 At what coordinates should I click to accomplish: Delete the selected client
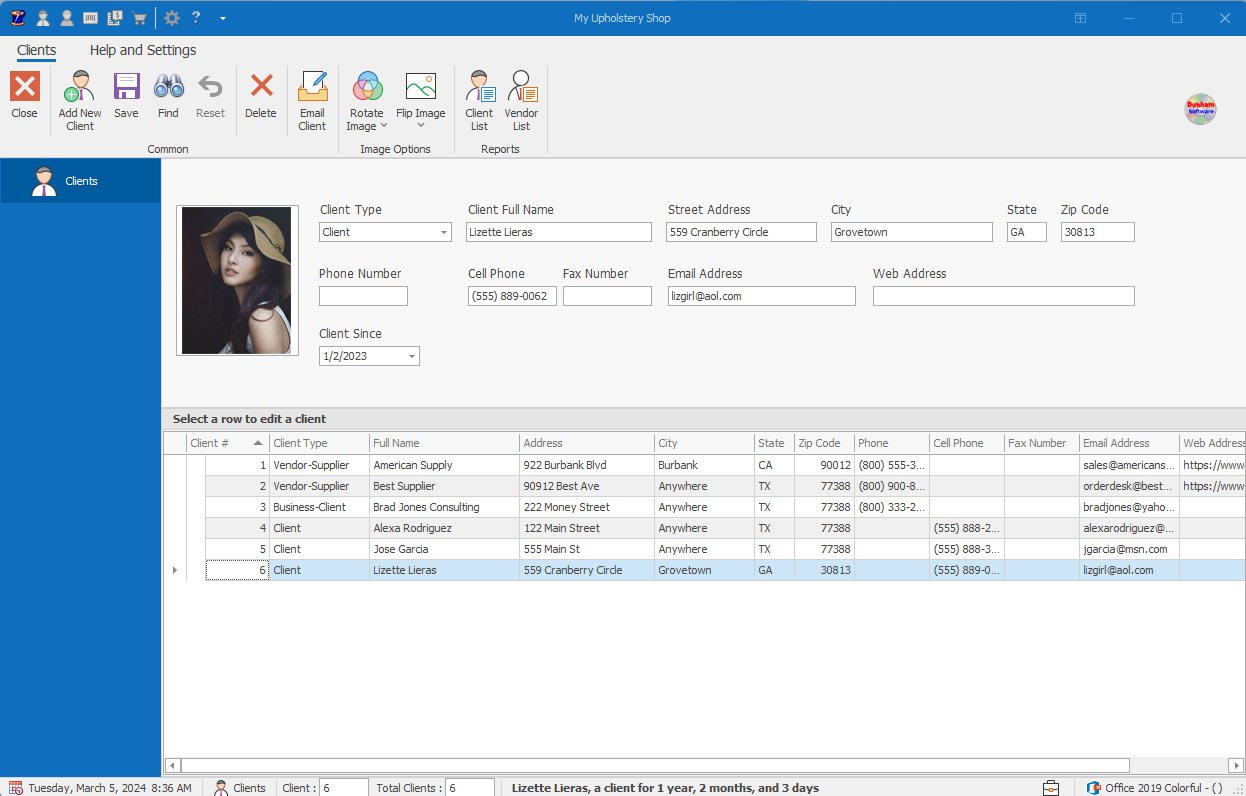point(261,97)
